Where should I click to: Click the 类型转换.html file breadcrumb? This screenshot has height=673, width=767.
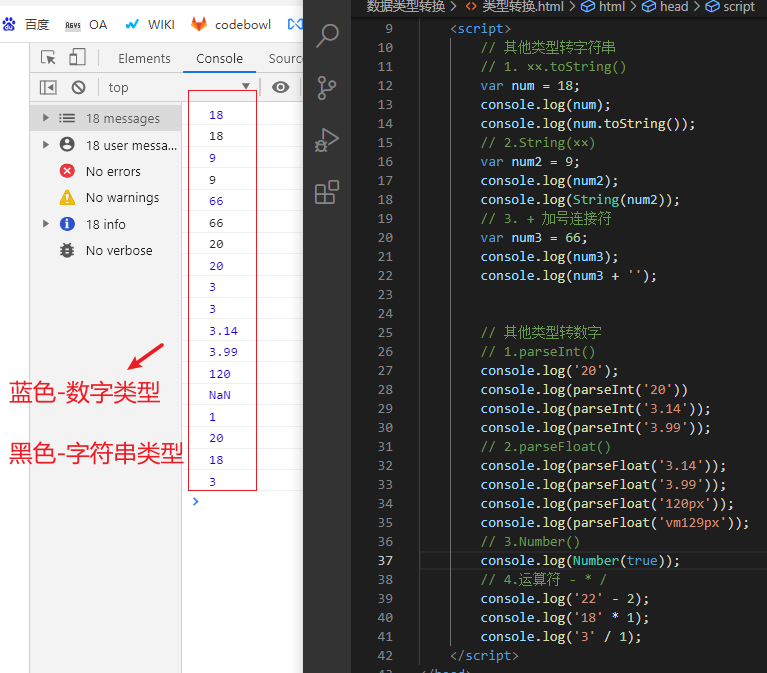515,6
